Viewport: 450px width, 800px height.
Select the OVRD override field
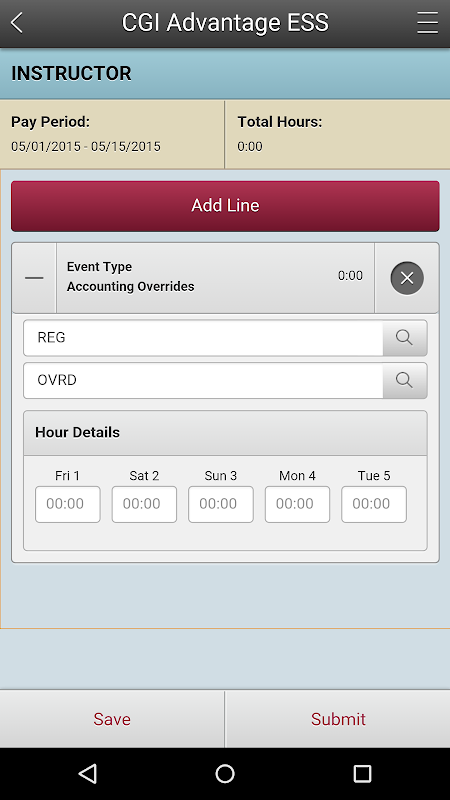[x=203, y=380]
